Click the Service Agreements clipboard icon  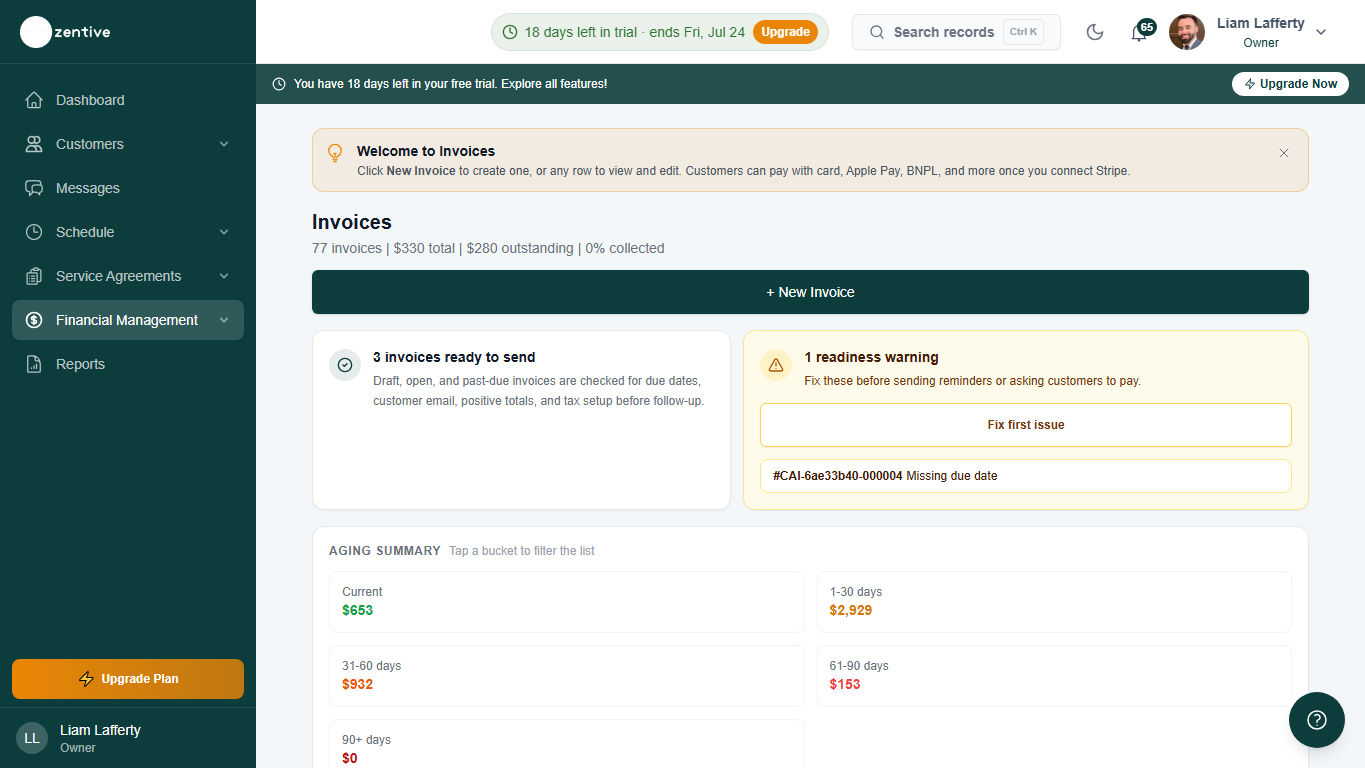click(x=34, y=276)
